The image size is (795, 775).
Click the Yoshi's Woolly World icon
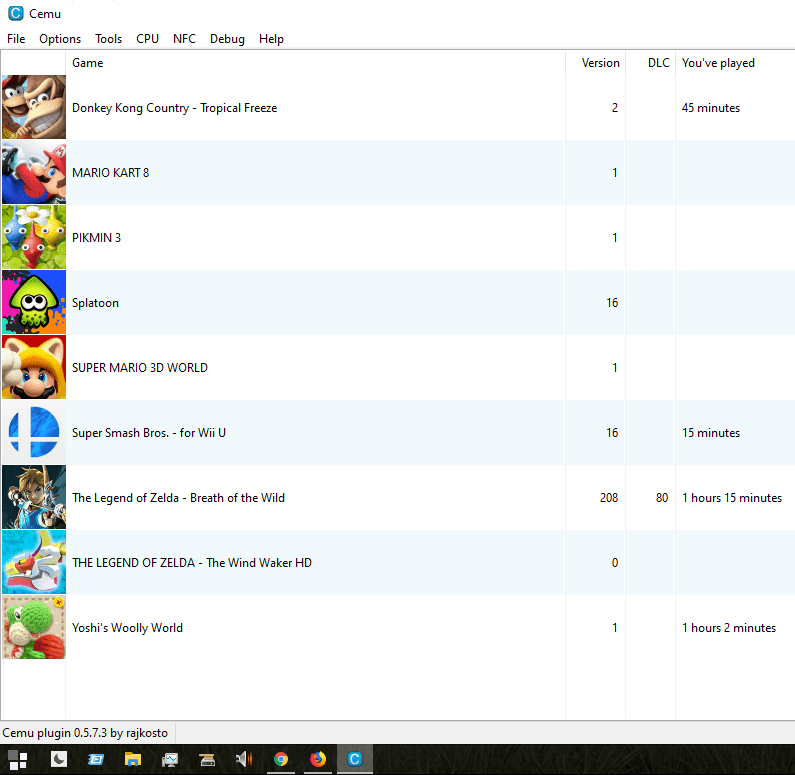coord(34,627)
